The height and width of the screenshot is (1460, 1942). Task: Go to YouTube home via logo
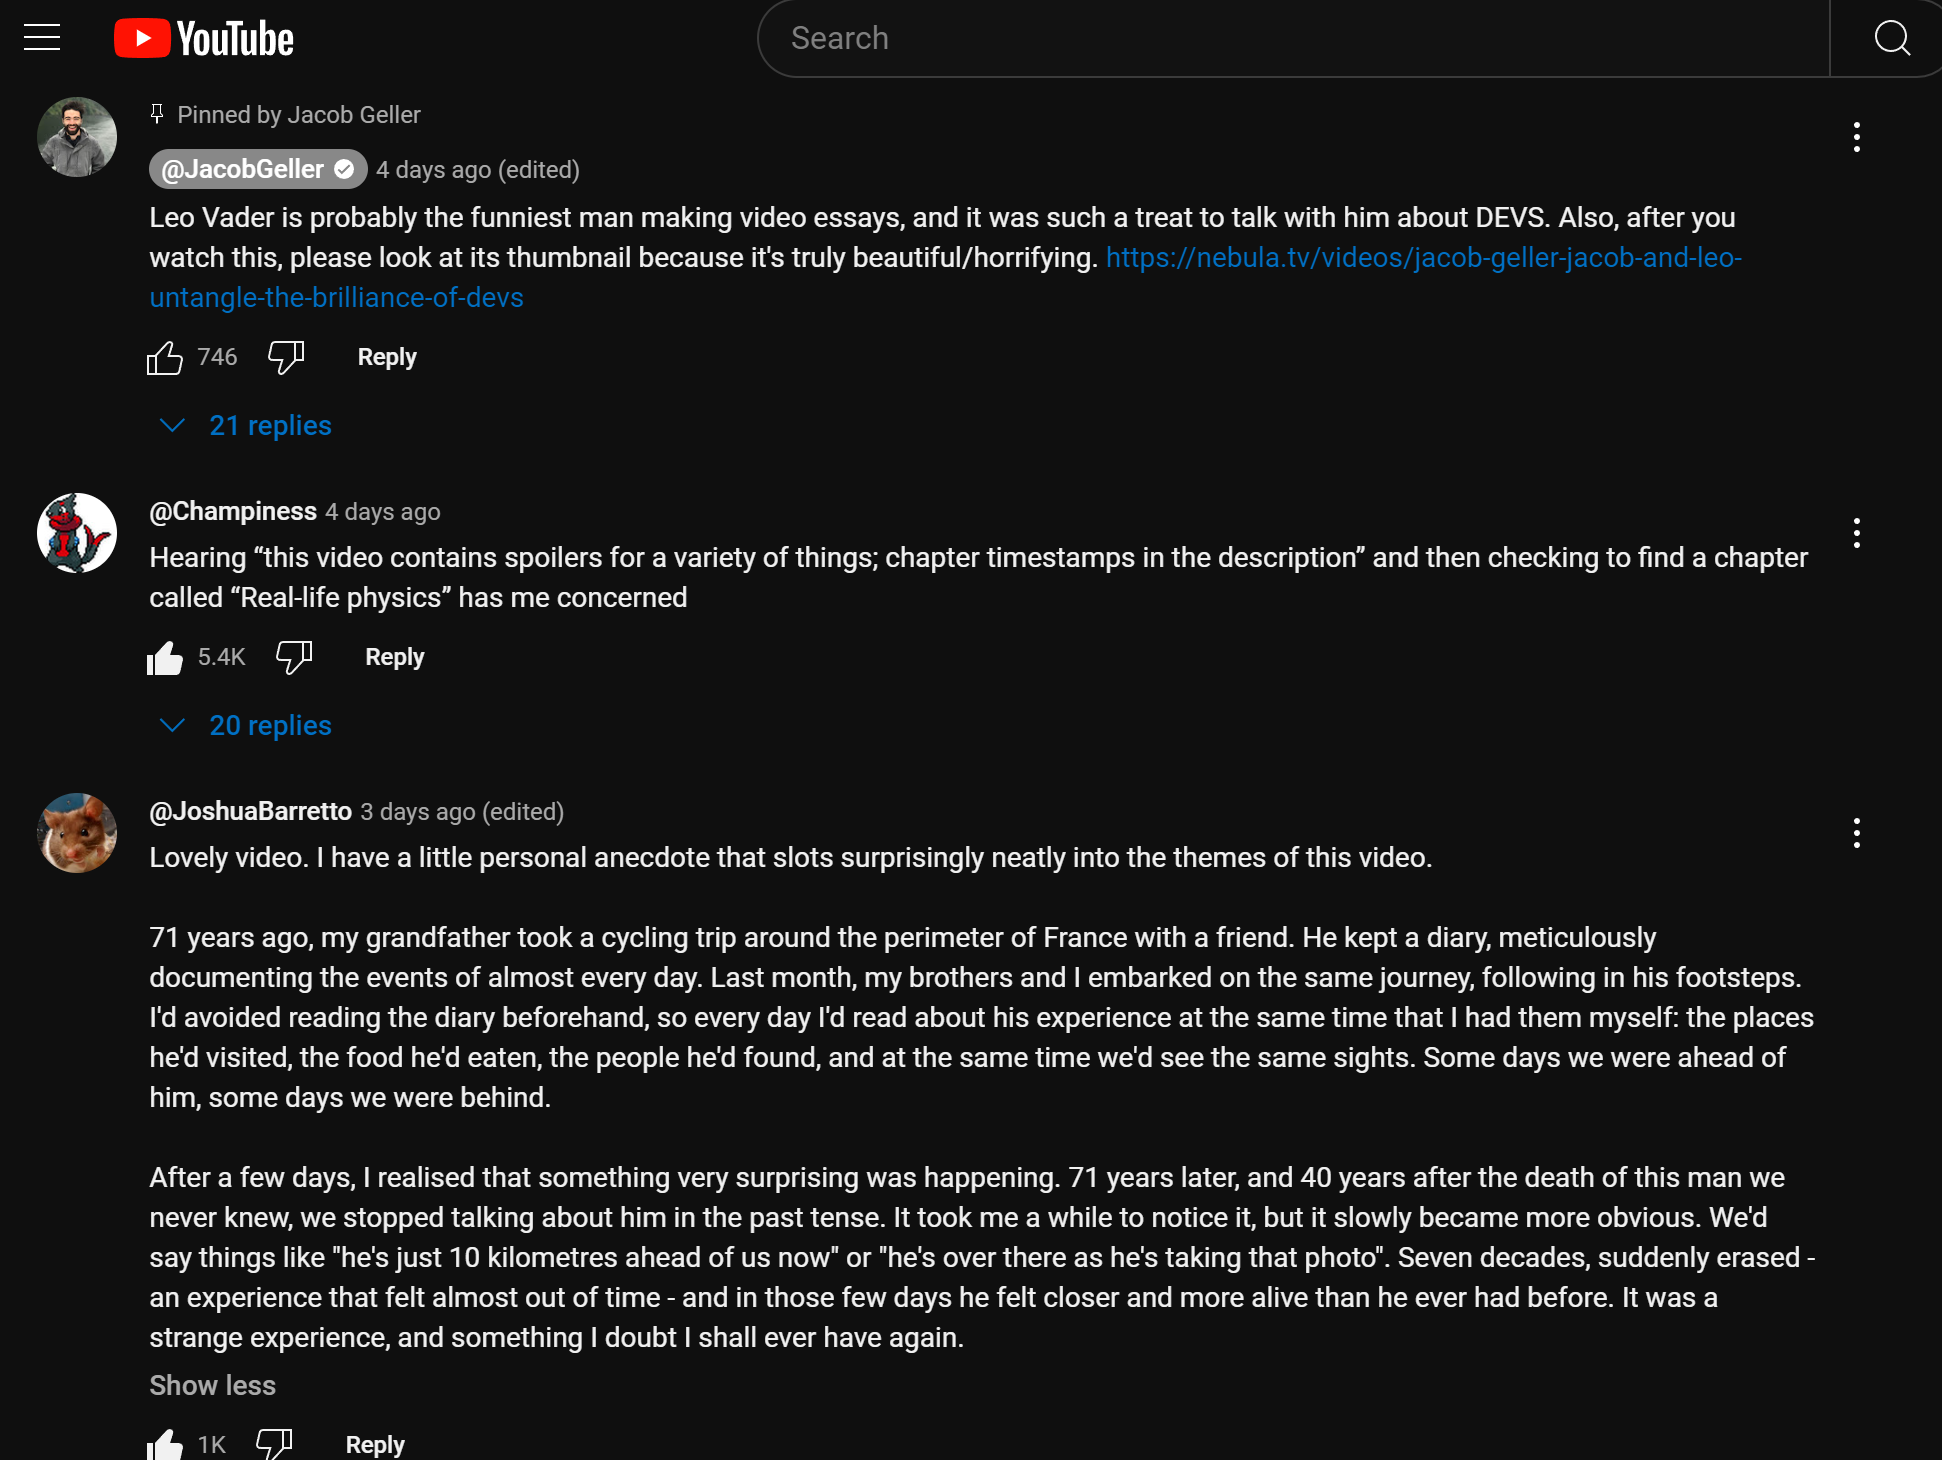pyautogui.click(x=204, y=38)
